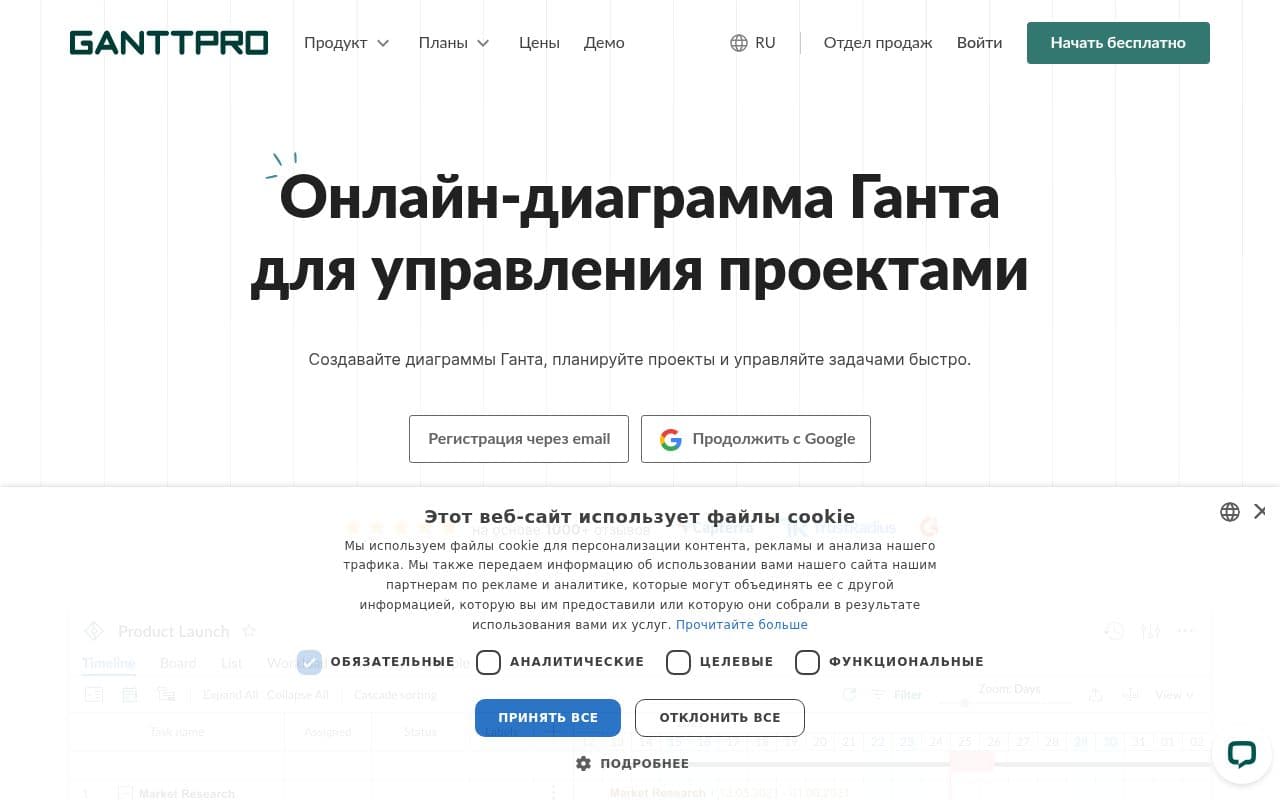The image size is (1280, 800).
Task: Open the live chat widget
Action: pos(1241,754)
